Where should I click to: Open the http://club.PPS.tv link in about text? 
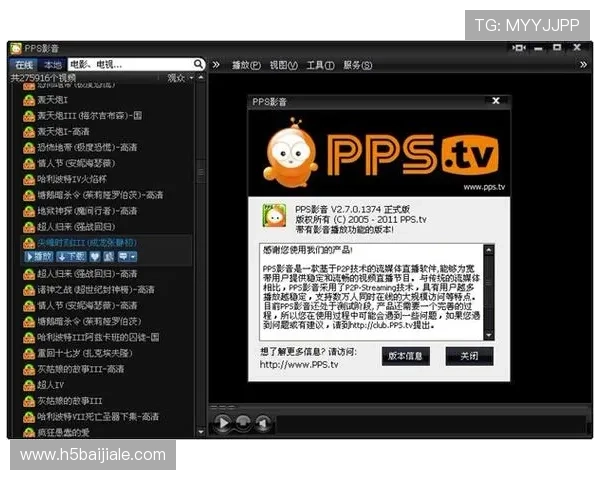(x=382, y=325)
